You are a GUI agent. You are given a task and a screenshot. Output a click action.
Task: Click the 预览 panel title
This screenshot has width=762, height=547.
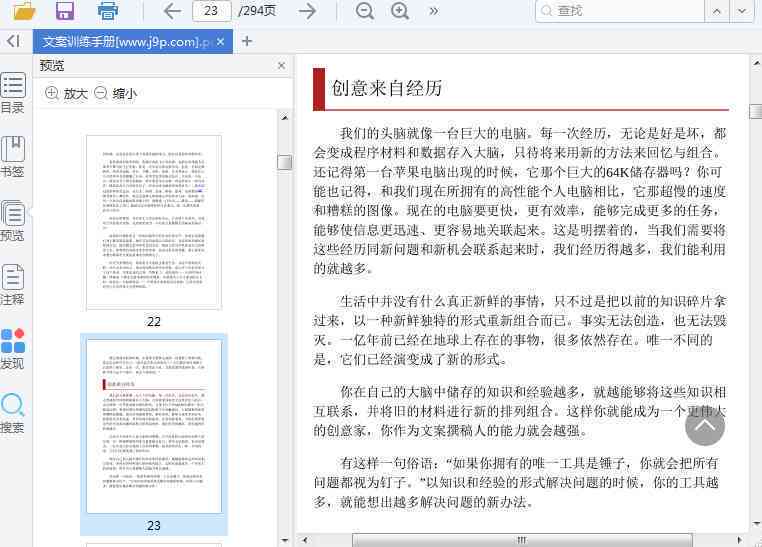tap(52, 66)
